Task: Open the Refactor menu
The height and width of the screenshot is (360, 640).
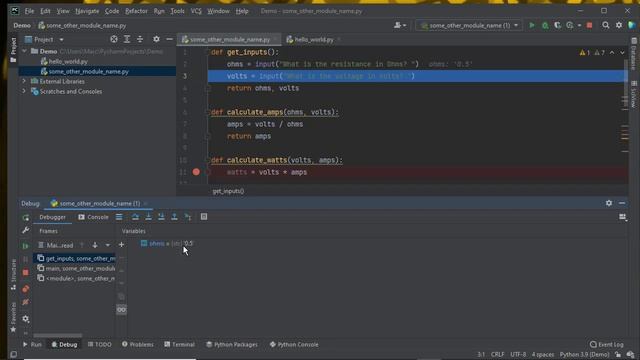Action: 136,11
